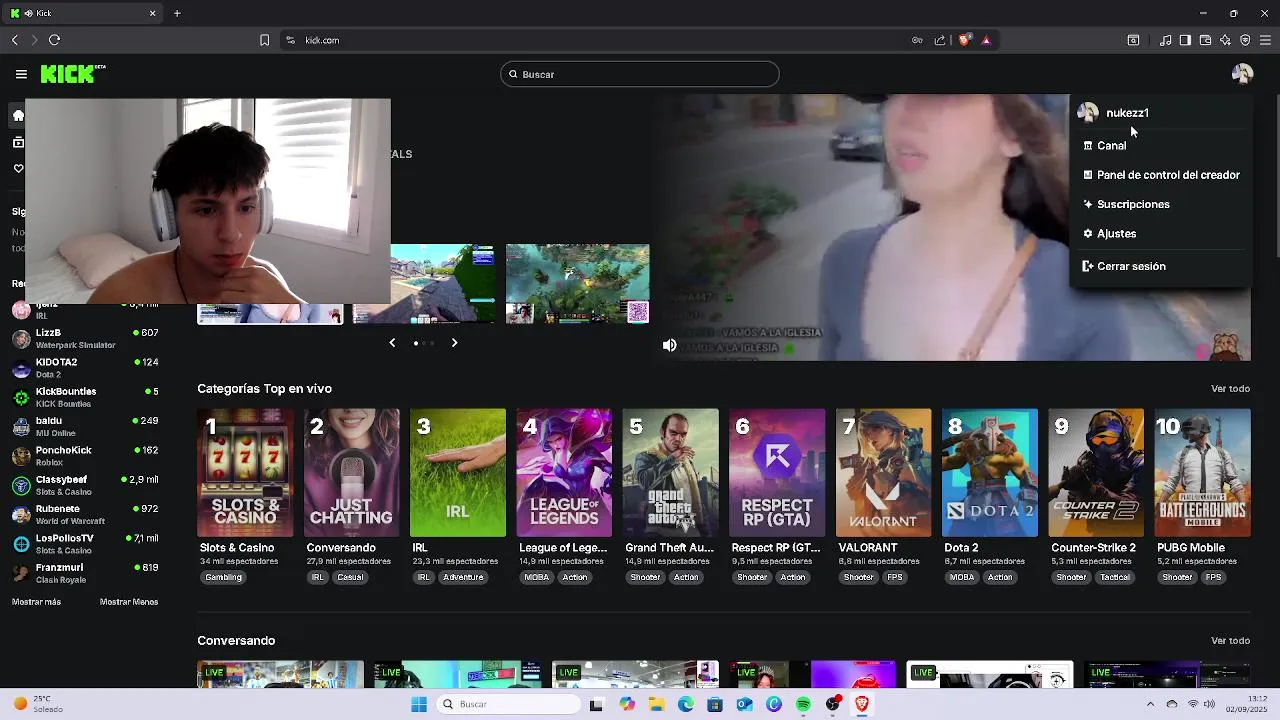Click the Following heart icon in the sidebar
This screenshot has width=1280, height=720.
tap(18, 168)
